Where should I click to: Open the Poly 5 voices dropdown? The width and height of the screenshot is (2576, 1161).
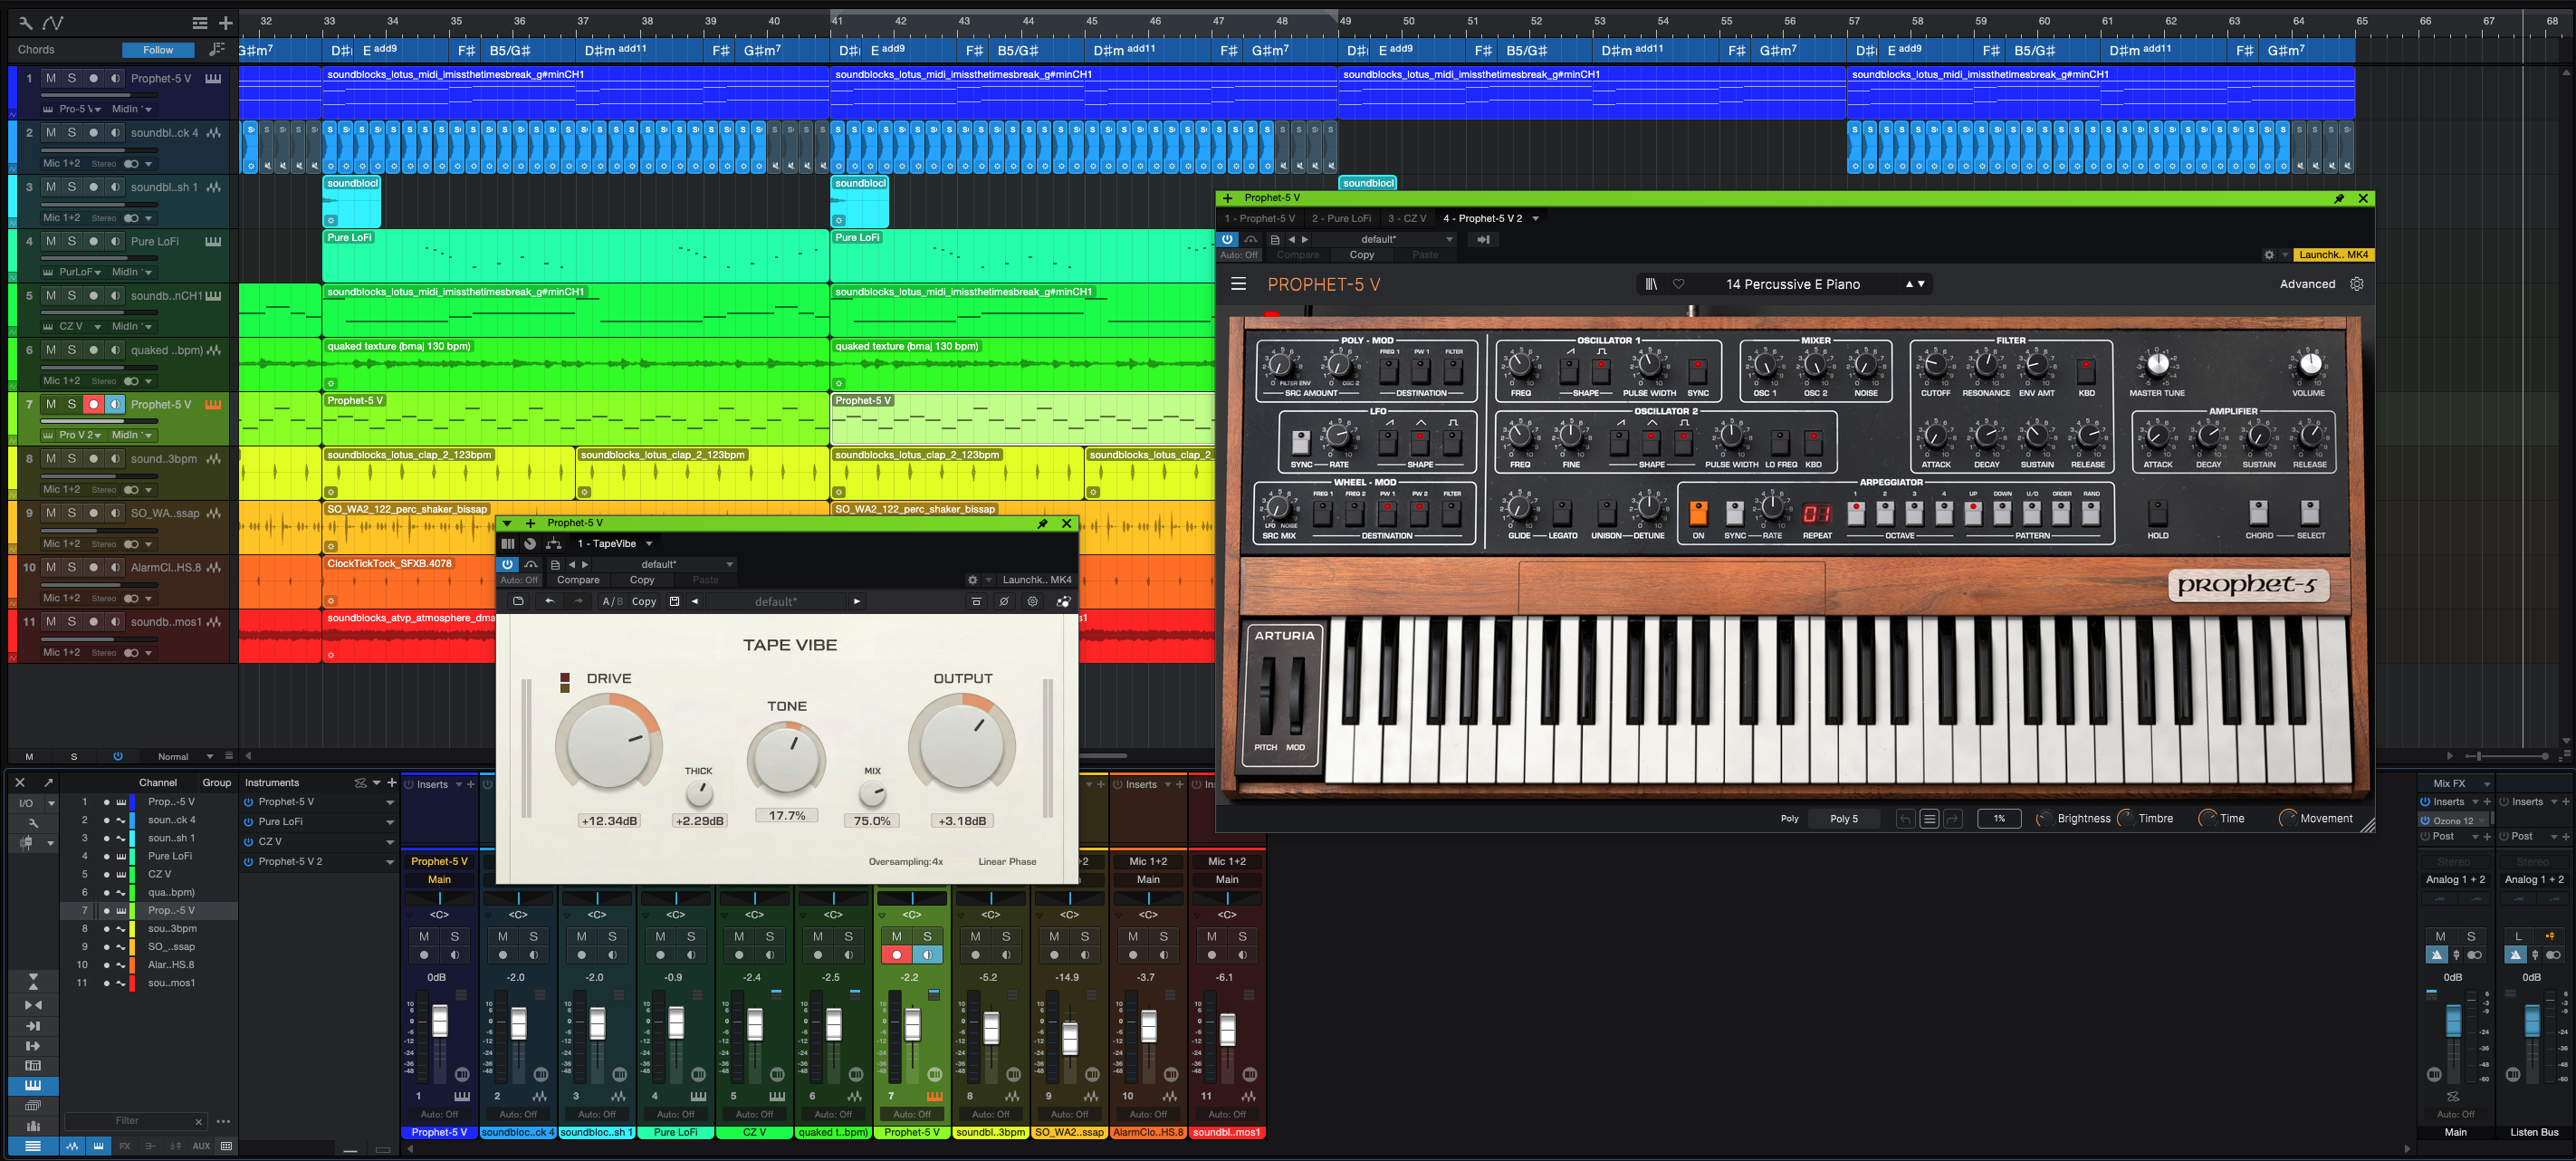click(1844, 819)
